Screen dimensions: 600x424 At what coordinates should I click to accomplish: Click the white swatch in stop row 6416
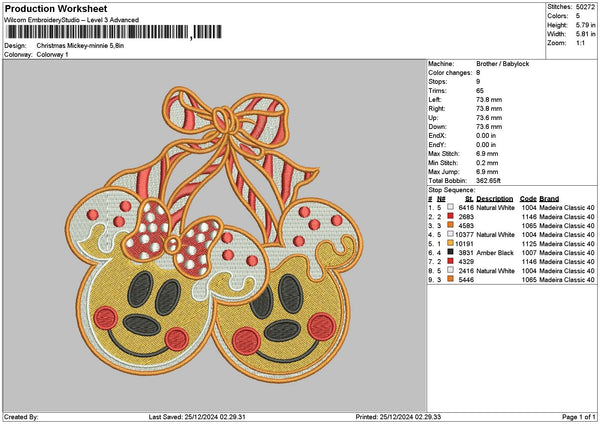pyautogui.click(x=450, y=207)
